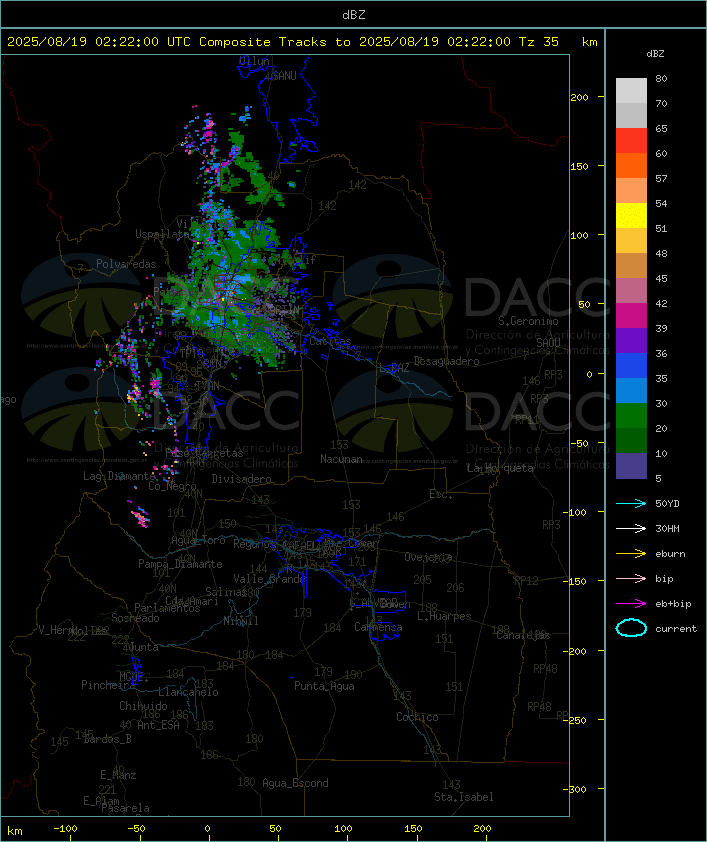Screen dimensions: 707x842
Task: Click the magenta eb+bip arrow in legend
Action: (x=631, y=604)
